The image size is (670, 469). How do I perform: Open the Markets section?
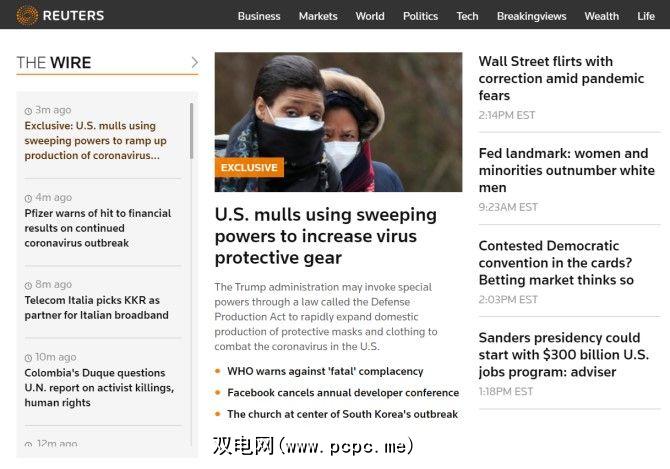318,16
